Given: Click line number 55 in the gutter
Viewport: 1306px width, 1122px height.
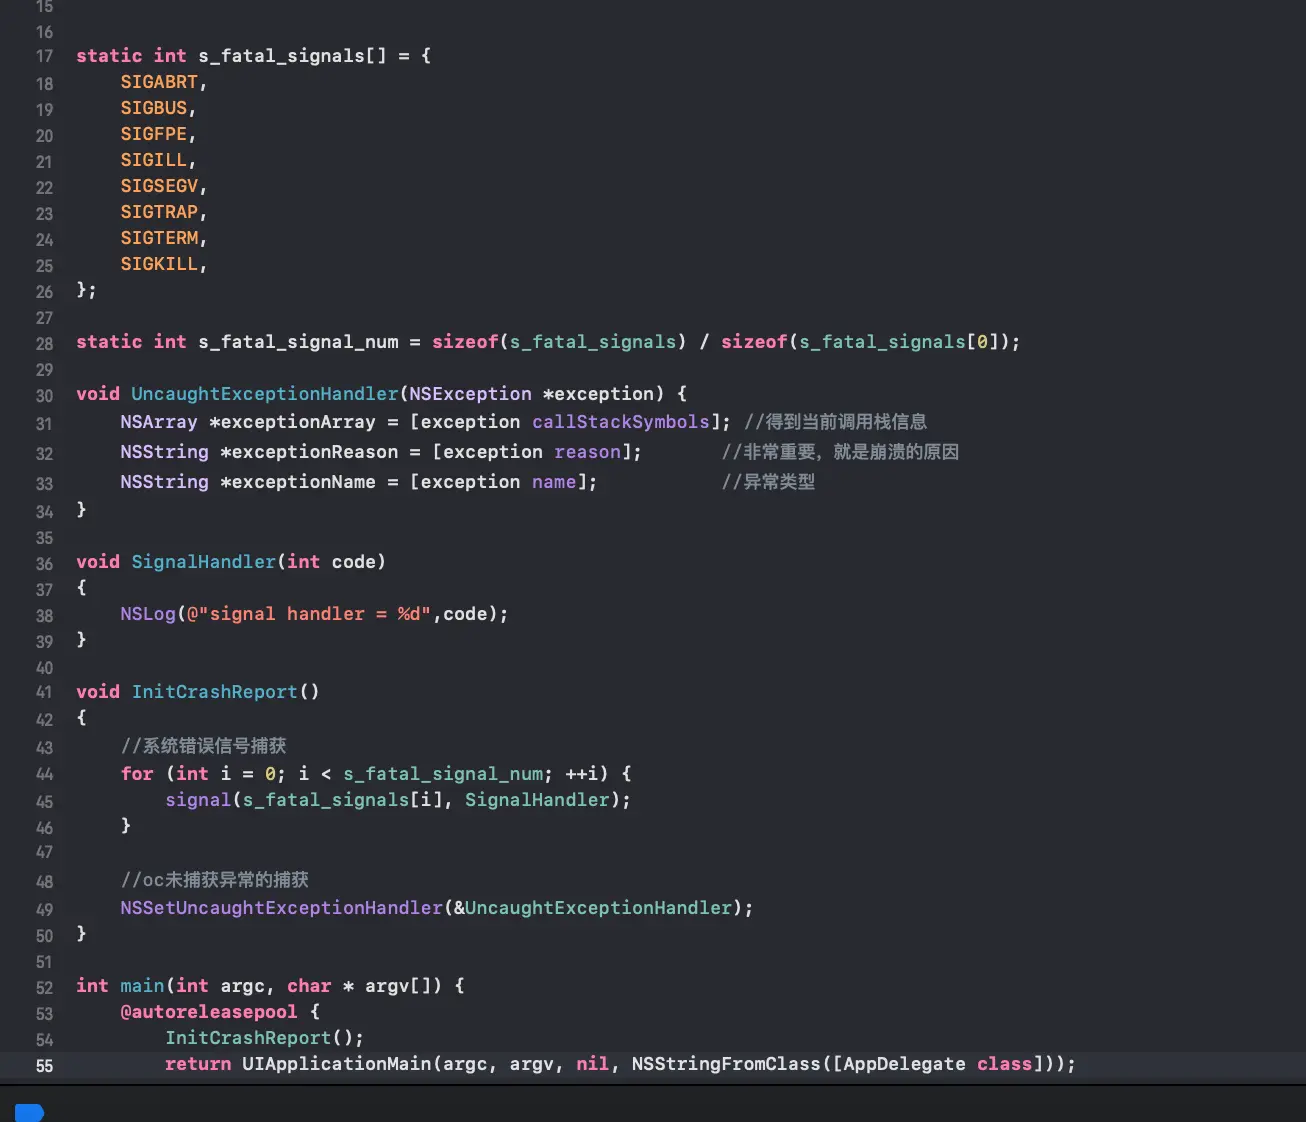Looking at the screenshot, I should point(44,1066).
